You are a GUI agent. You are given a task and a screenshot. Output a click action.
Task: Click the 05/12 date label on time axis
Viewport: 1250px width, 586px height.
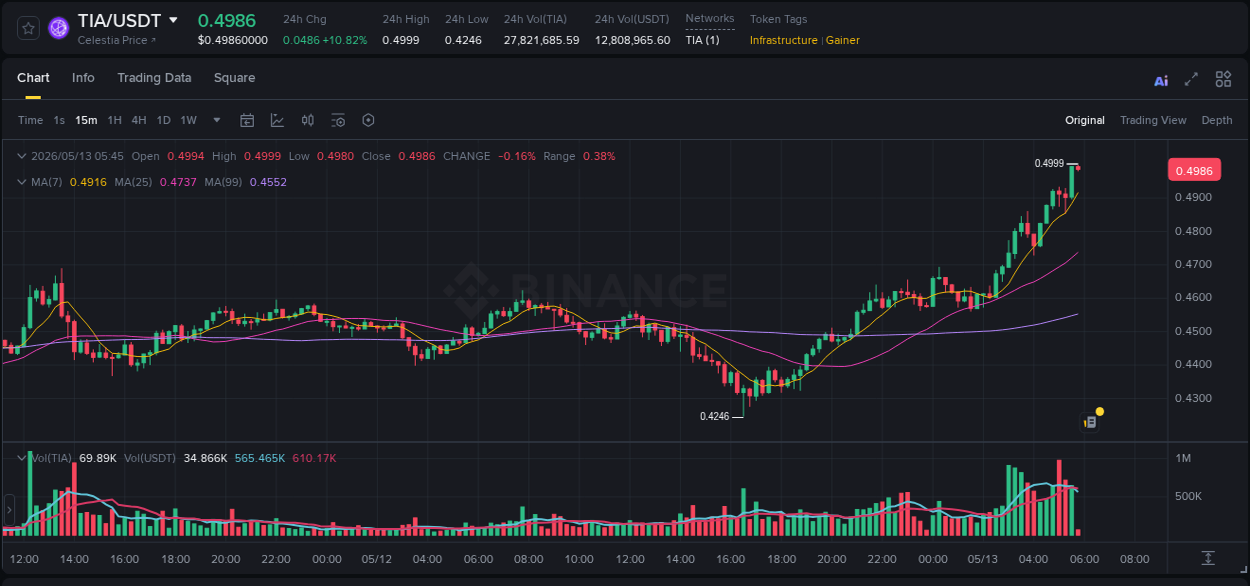[377, 559]
